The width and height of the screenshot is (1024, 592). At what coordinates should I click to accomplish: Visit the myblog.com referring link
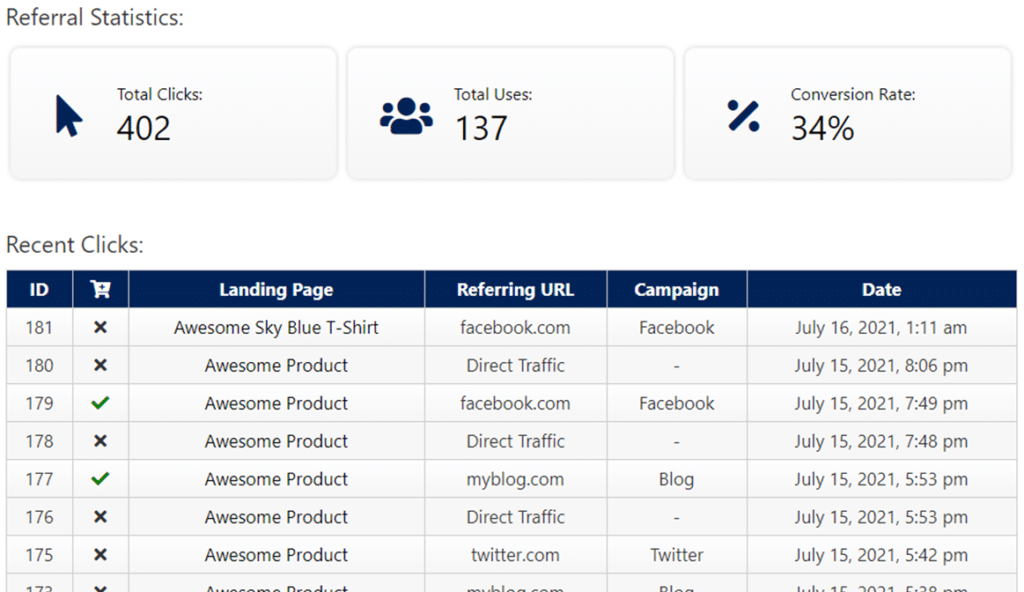515,479
